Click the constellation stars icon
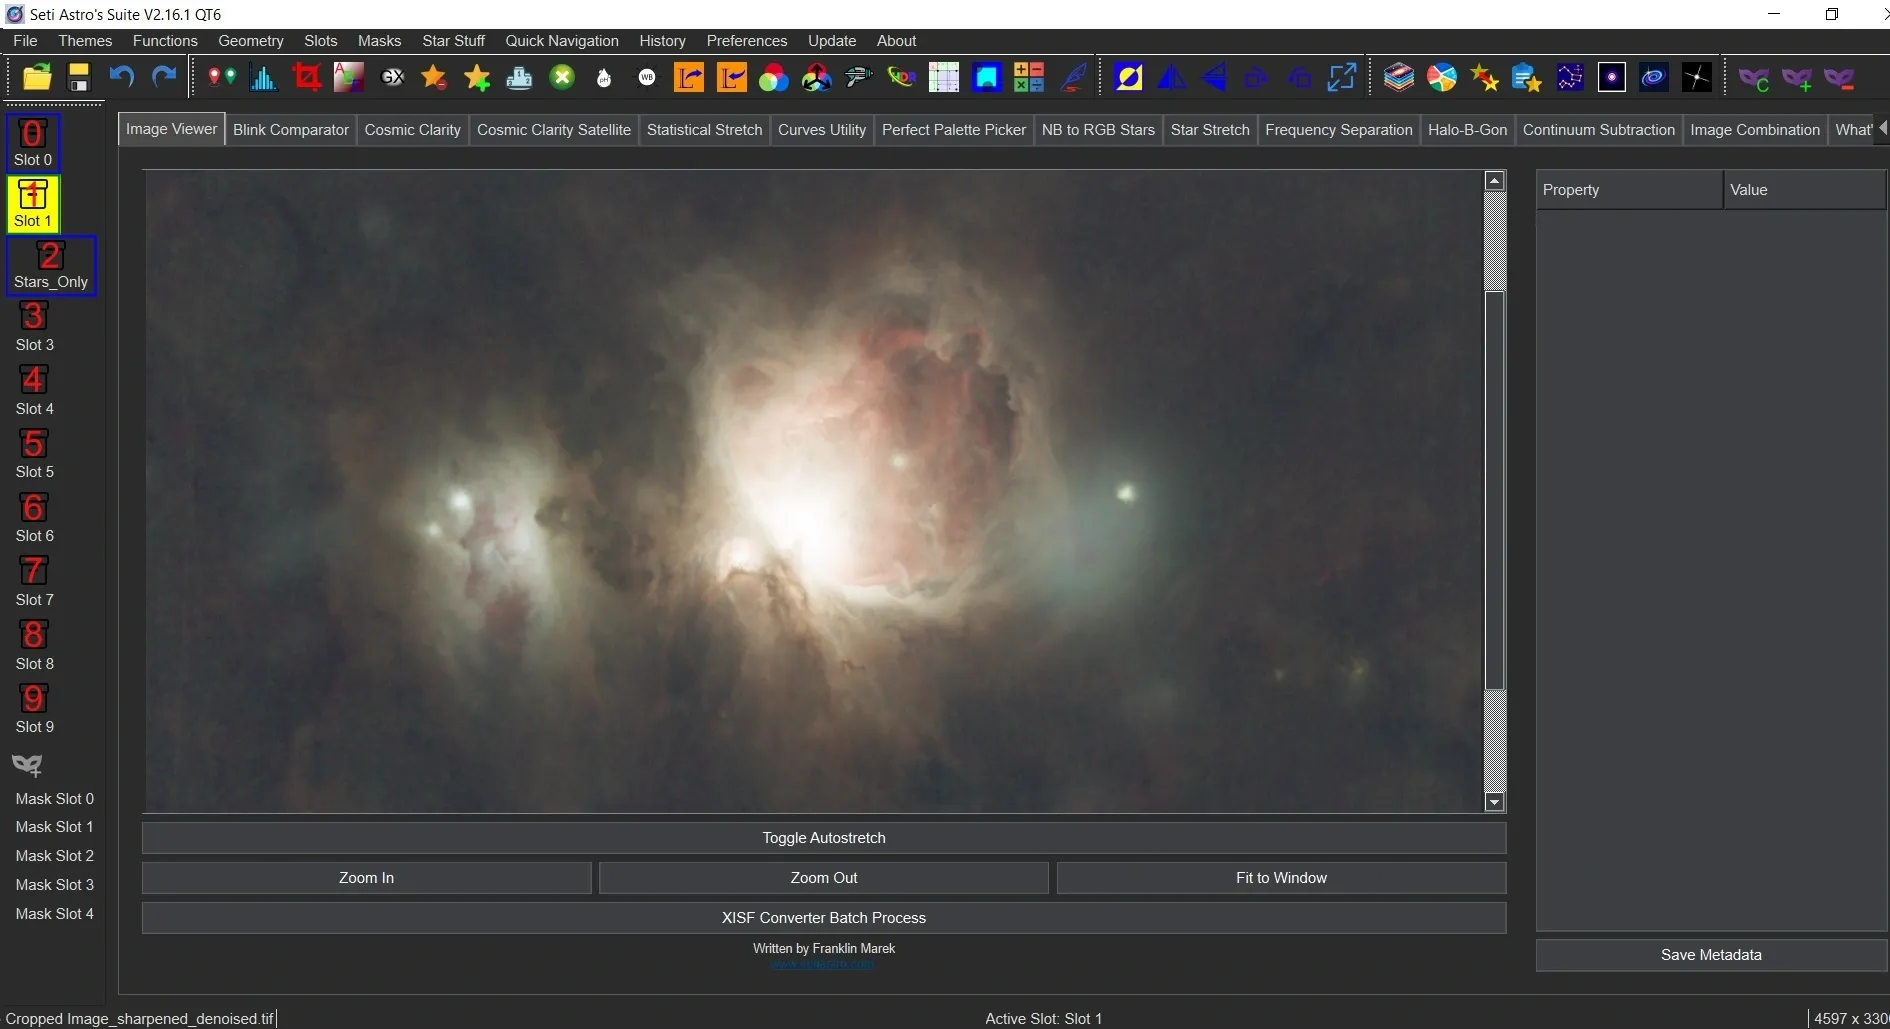The height and width of the screenshot is (1029, 1890). coord(1570,77)
